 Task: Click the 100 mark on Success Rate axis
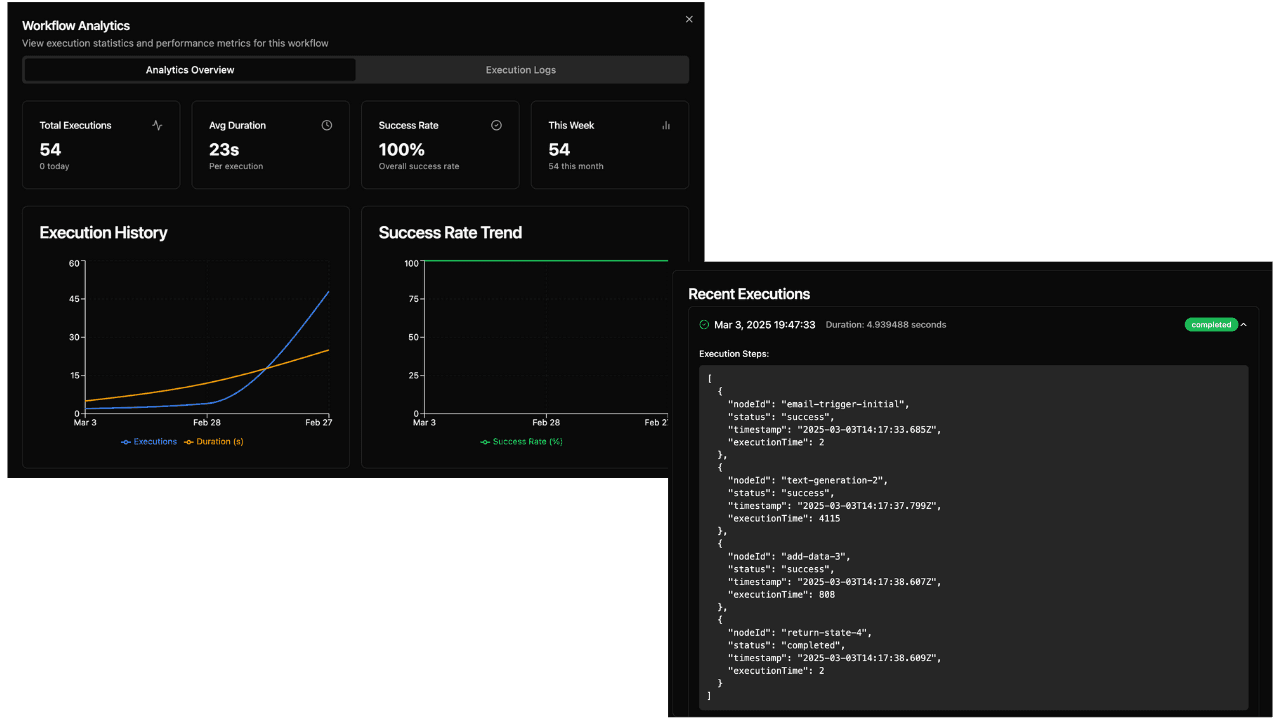413,262
